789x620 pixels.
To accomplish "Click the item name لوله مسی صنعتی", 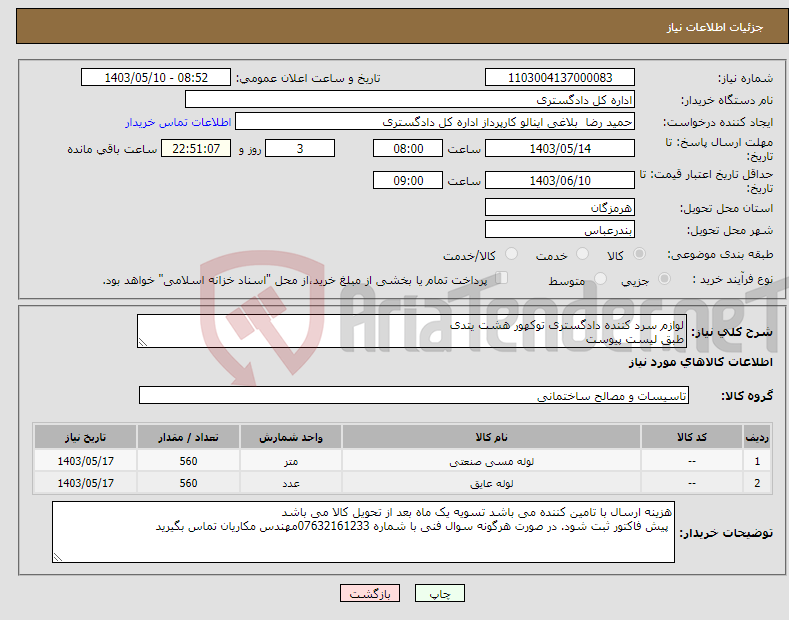I will (491, 461).
